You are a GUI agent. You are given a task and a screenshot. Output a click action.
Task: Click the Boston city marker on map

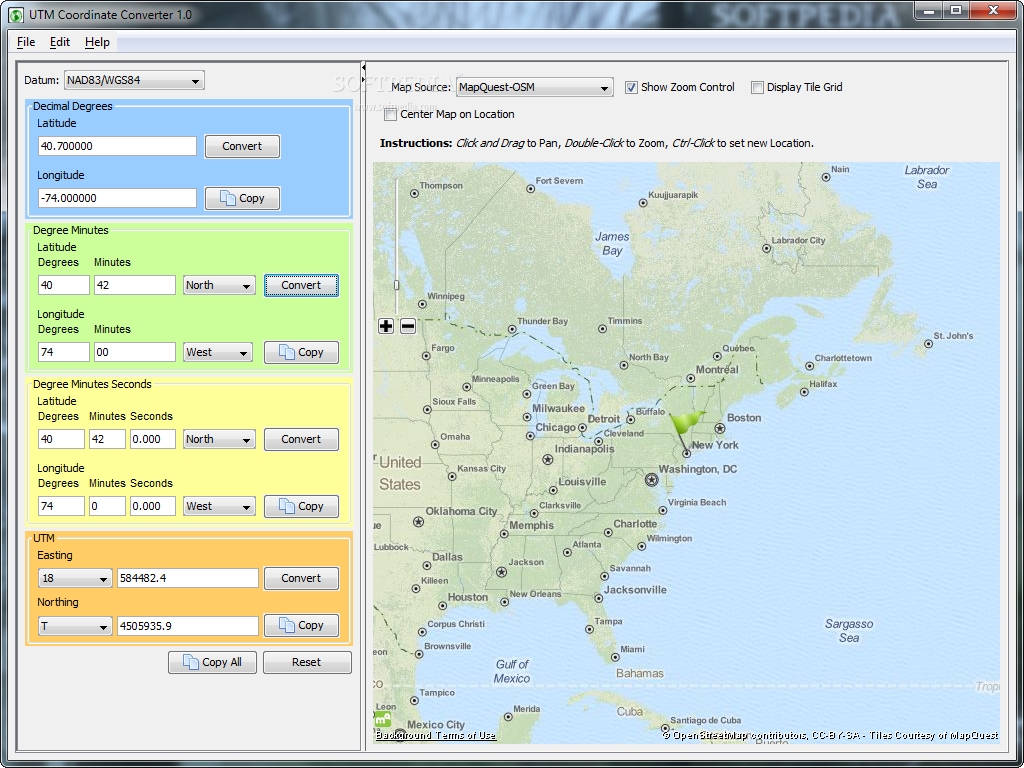click(720, 428)
